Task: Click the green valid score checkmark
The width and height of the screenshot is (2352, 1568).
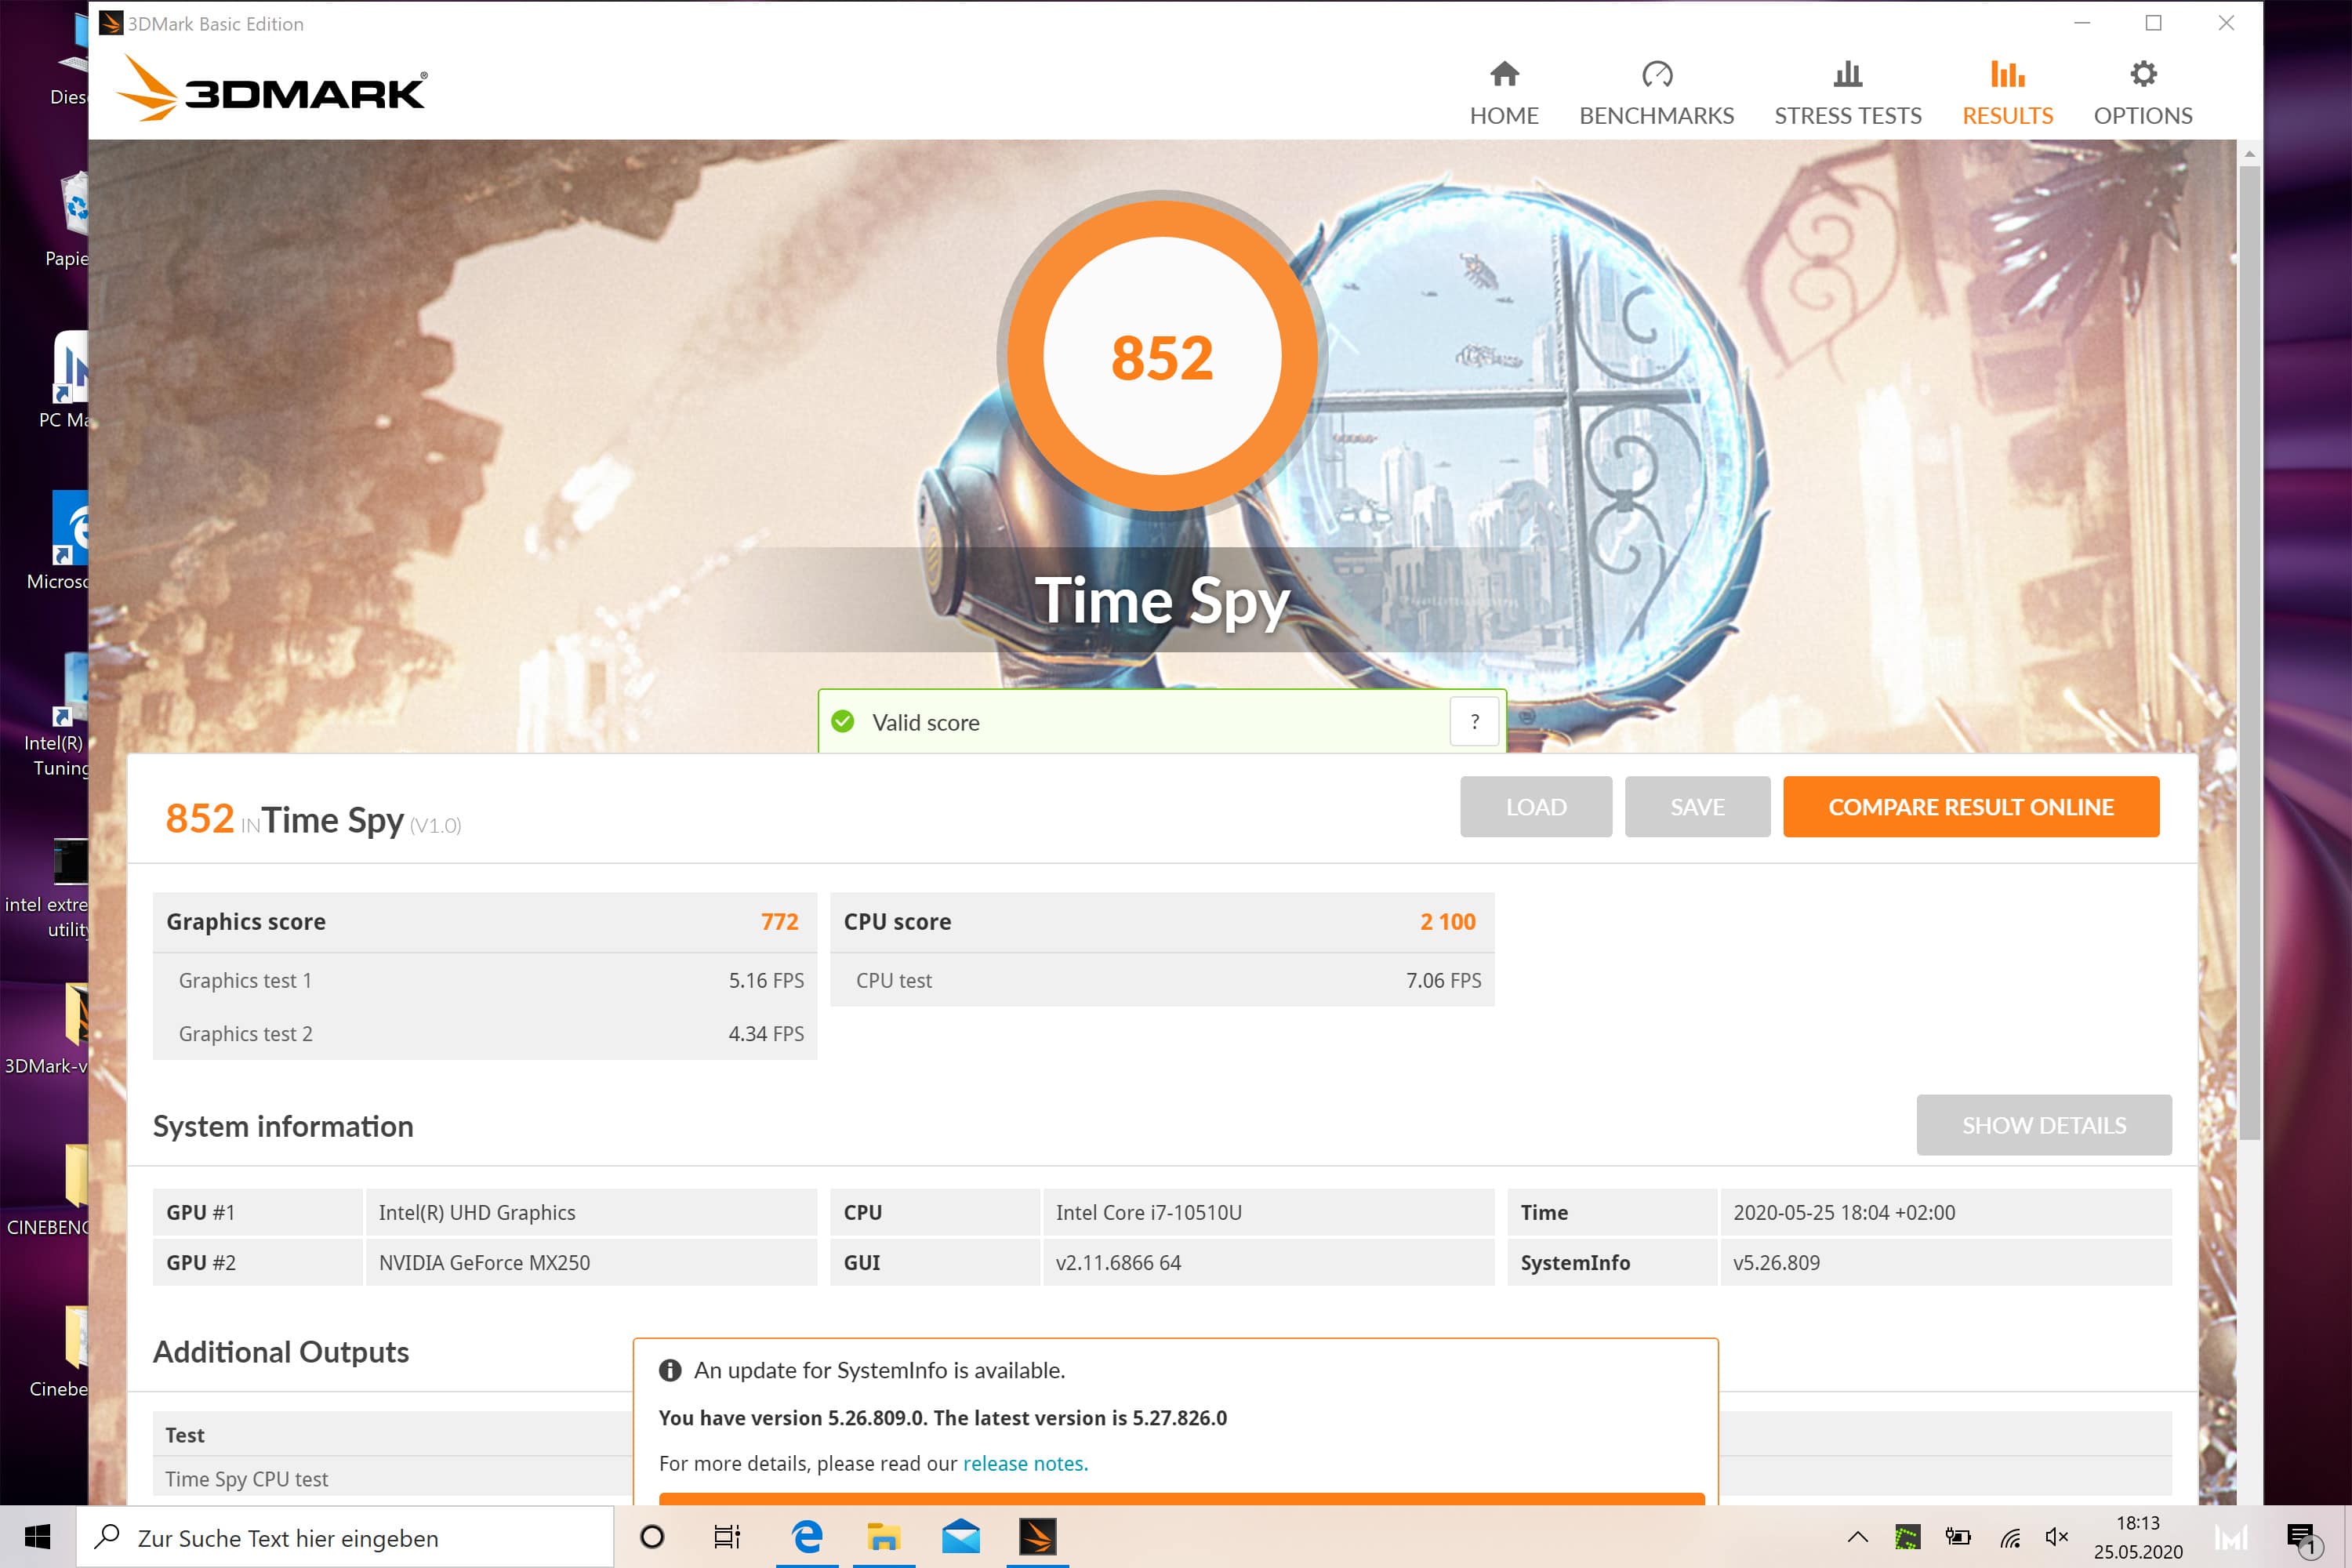Action: 843,721
